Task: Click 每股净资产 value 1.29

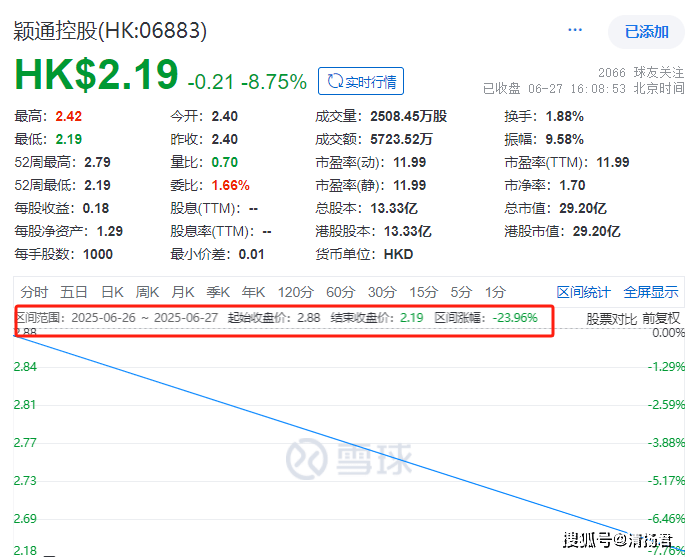Action: coord(110,231)
